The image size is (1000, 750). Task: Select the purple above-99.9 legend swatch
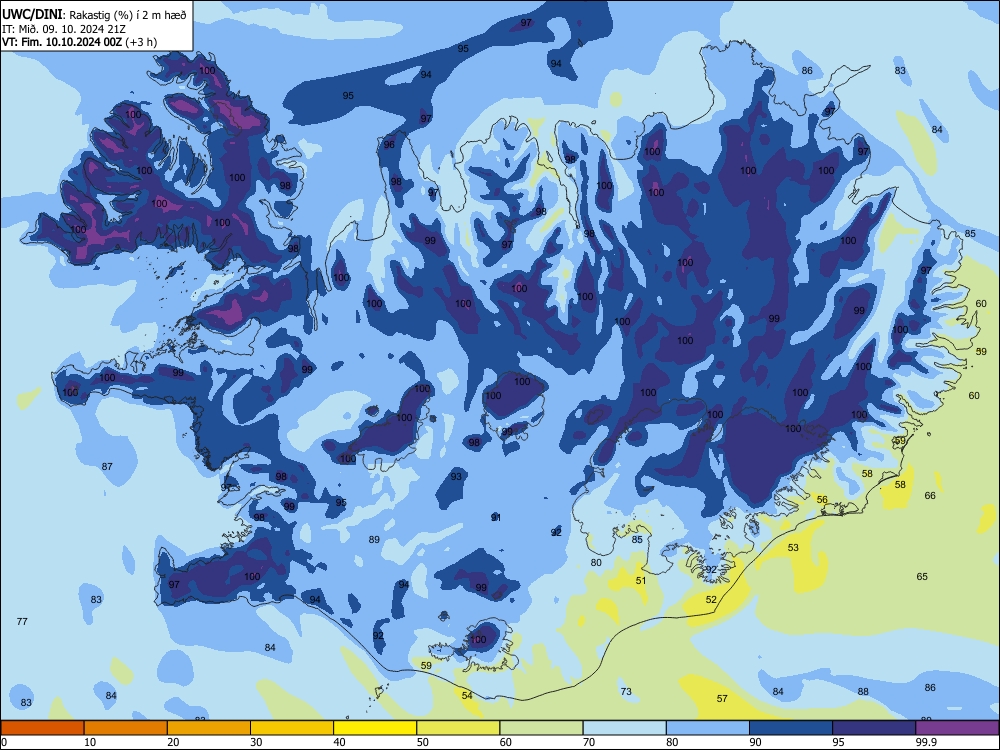point(957,728)
